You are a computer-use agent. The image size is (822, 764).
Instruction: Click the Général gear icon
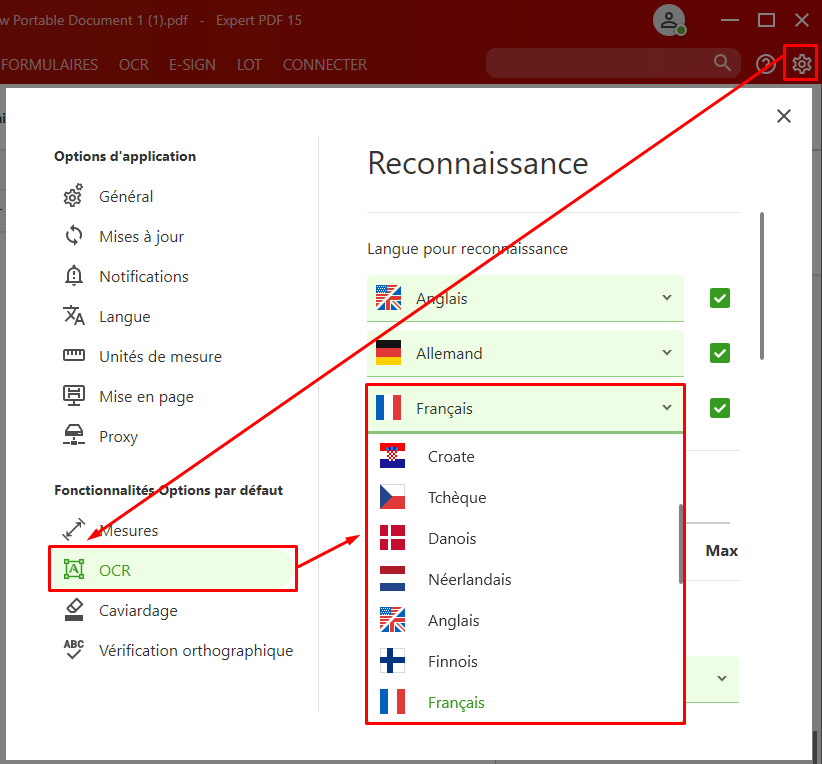point(73,196)
